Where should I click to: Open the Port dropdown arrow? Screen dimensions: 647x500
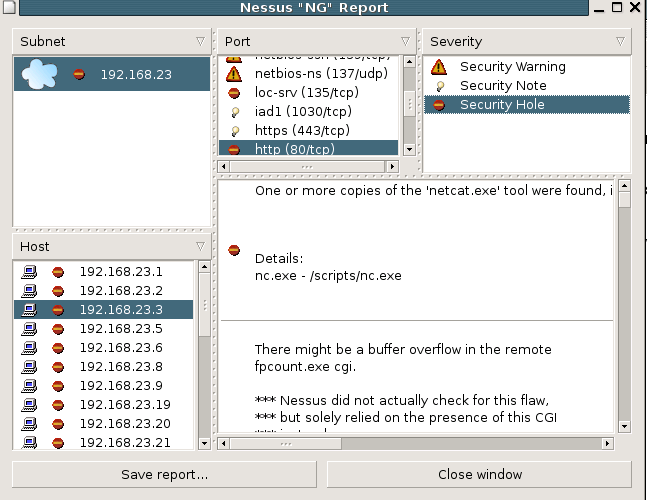(406, 41)
